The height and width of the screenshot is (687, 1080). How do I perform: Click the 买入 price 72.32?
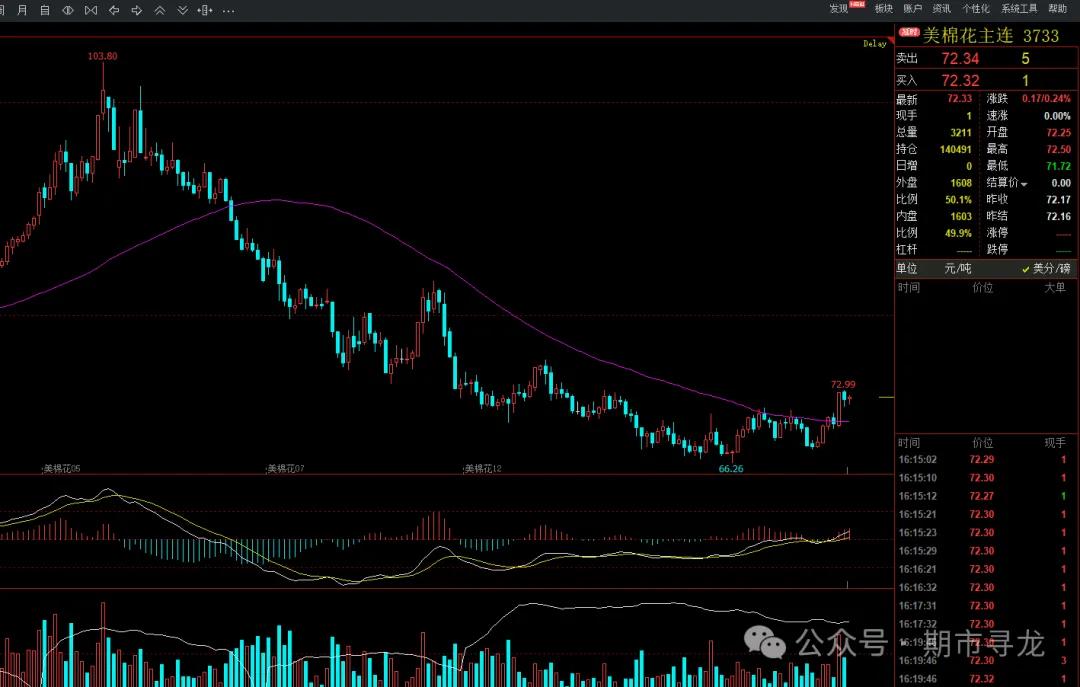960,80
